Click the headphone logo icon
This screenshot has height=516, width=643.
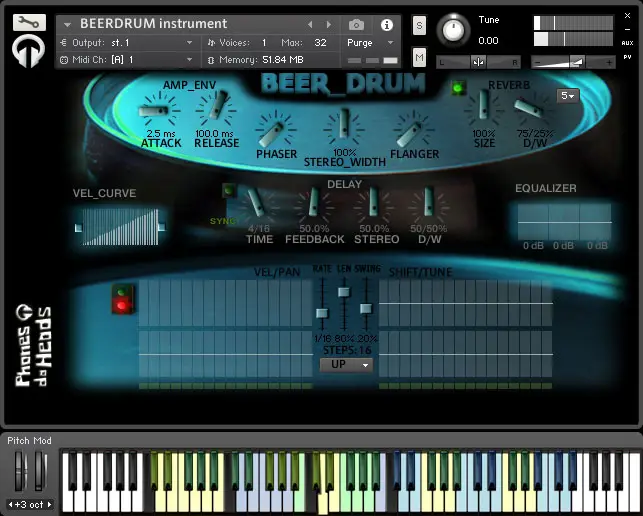(28, 51)
